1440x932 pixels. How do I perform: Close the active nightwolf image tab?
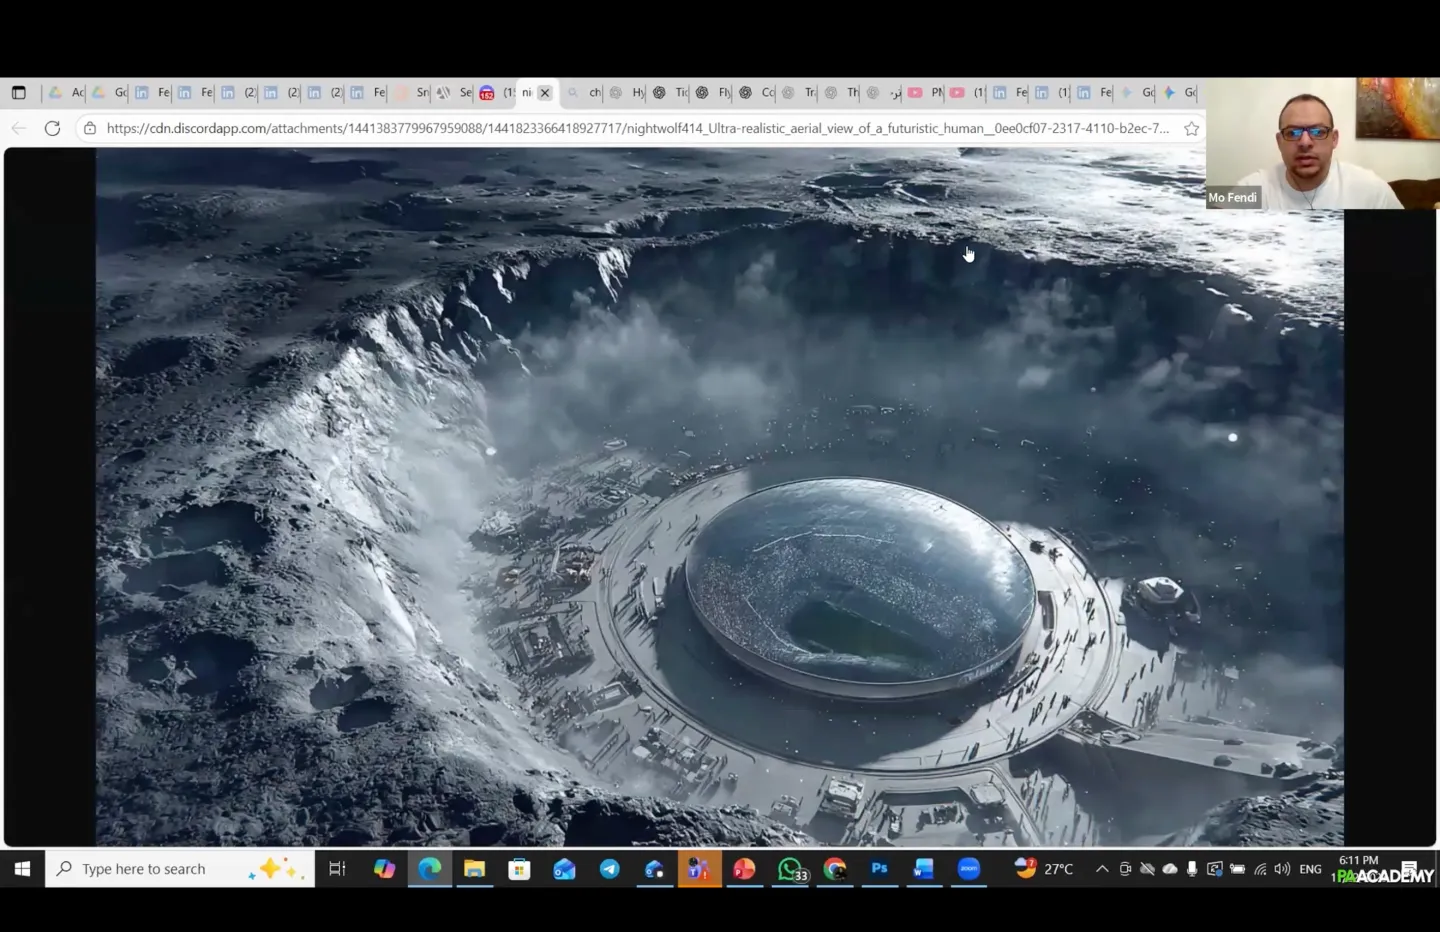point(545,93)
